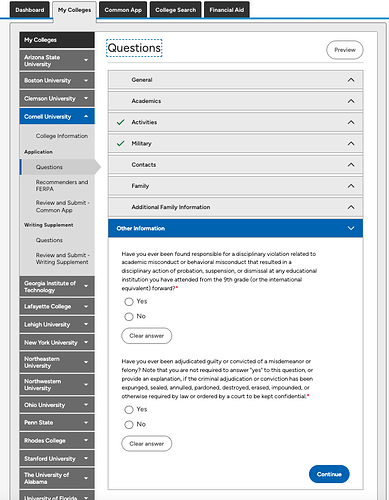The image size is (389, 500).
Task: Expand the General section chevron
Action: pyautogui.click(x=351, y=80)
